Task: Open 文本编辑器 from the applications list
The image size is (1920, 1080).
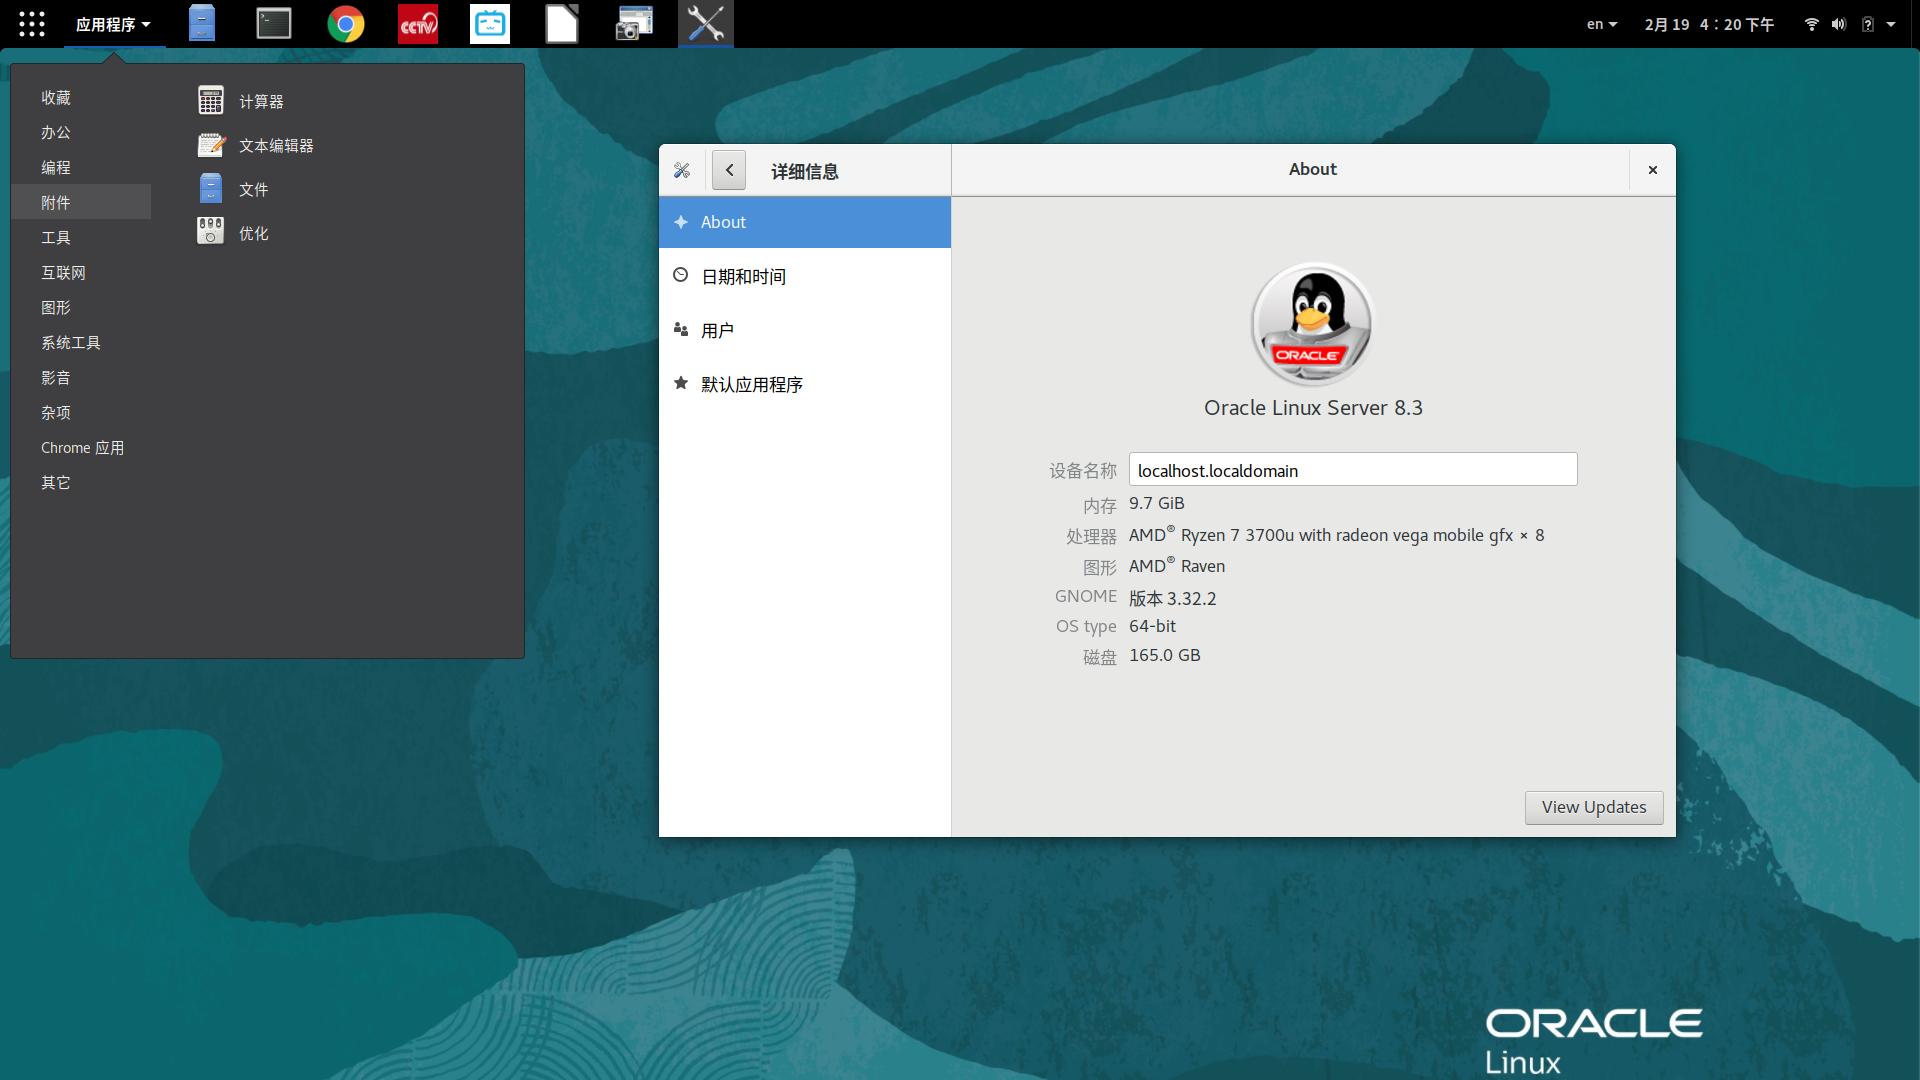Action: [276, 145]
